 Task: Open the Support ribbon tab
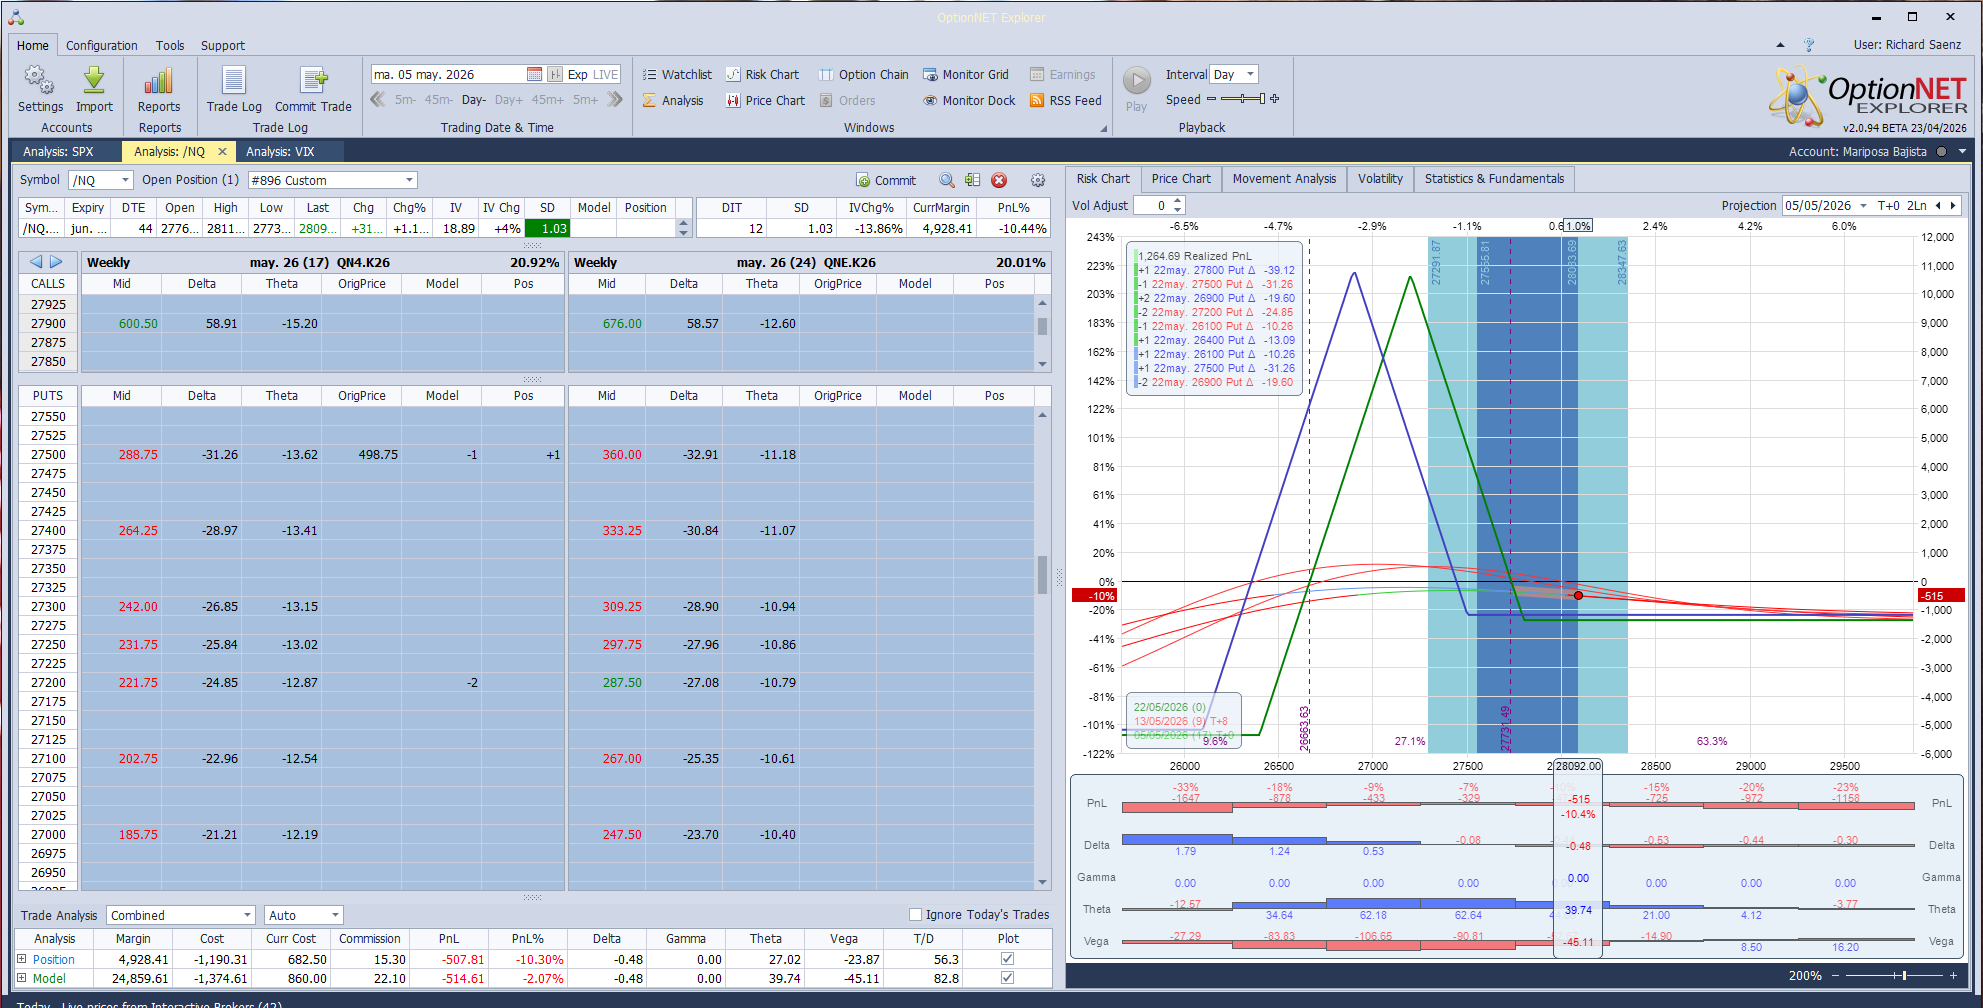tap(223, 45)
